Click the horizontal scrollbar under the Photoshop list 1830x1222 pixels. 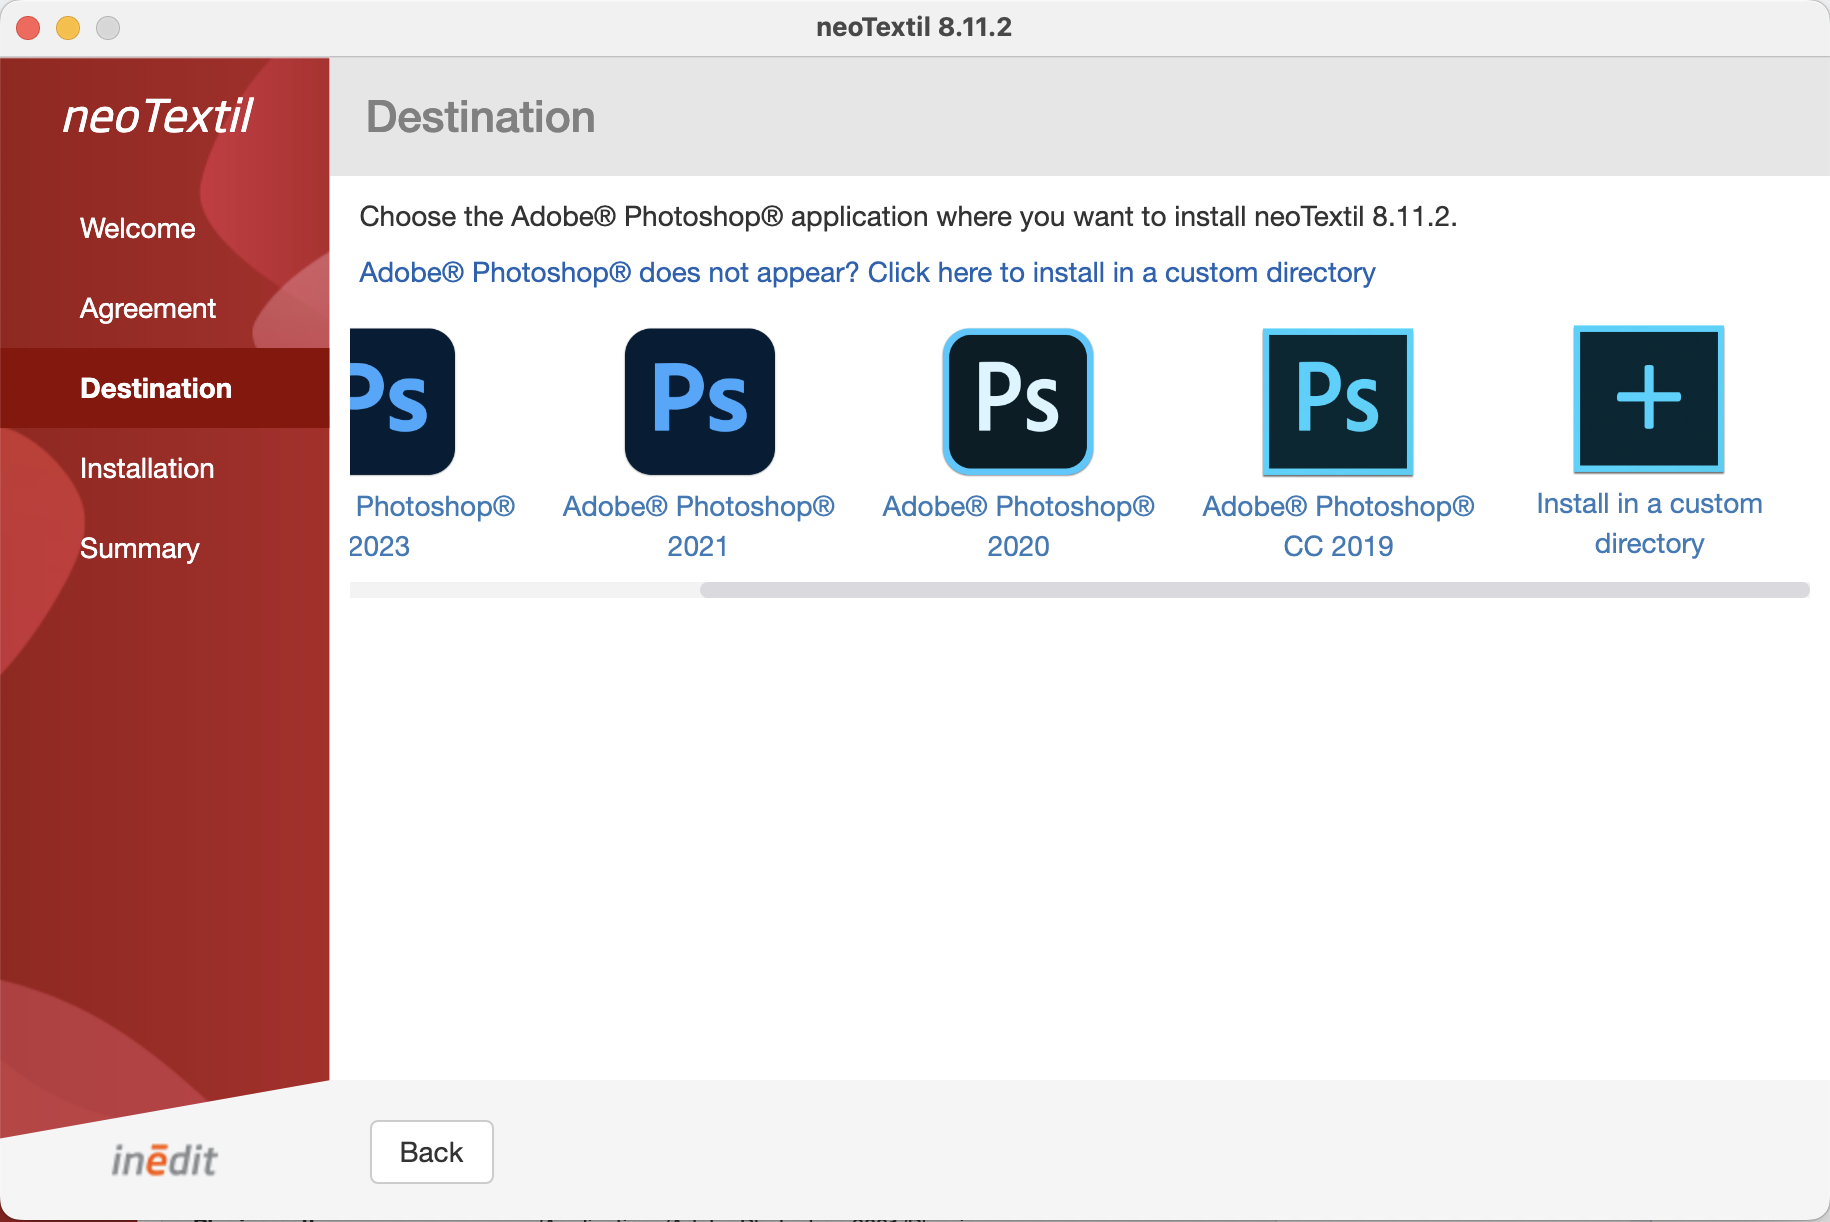click(x=1254, y=590)
